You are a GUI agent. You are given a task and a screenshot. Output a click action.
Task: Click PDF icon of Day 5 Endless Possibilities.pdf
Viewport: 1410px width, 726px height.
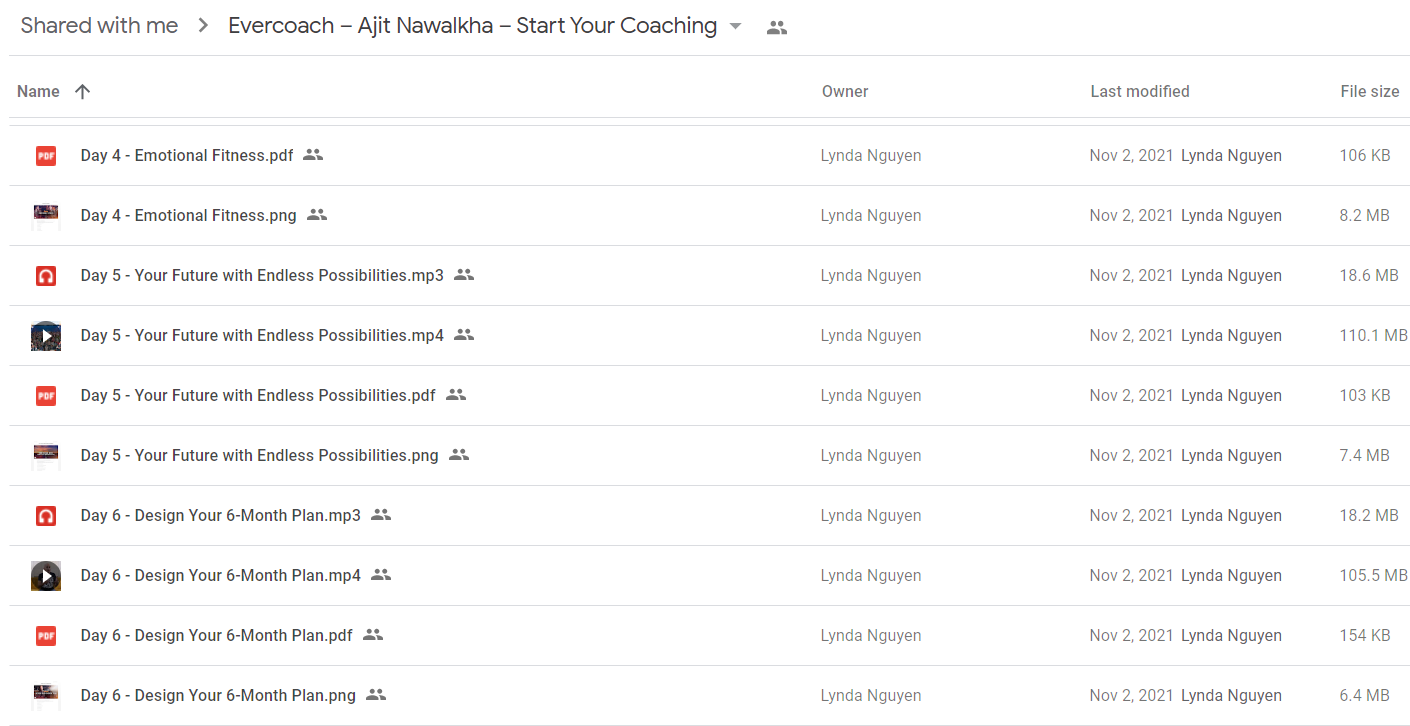tap(46, 395)
